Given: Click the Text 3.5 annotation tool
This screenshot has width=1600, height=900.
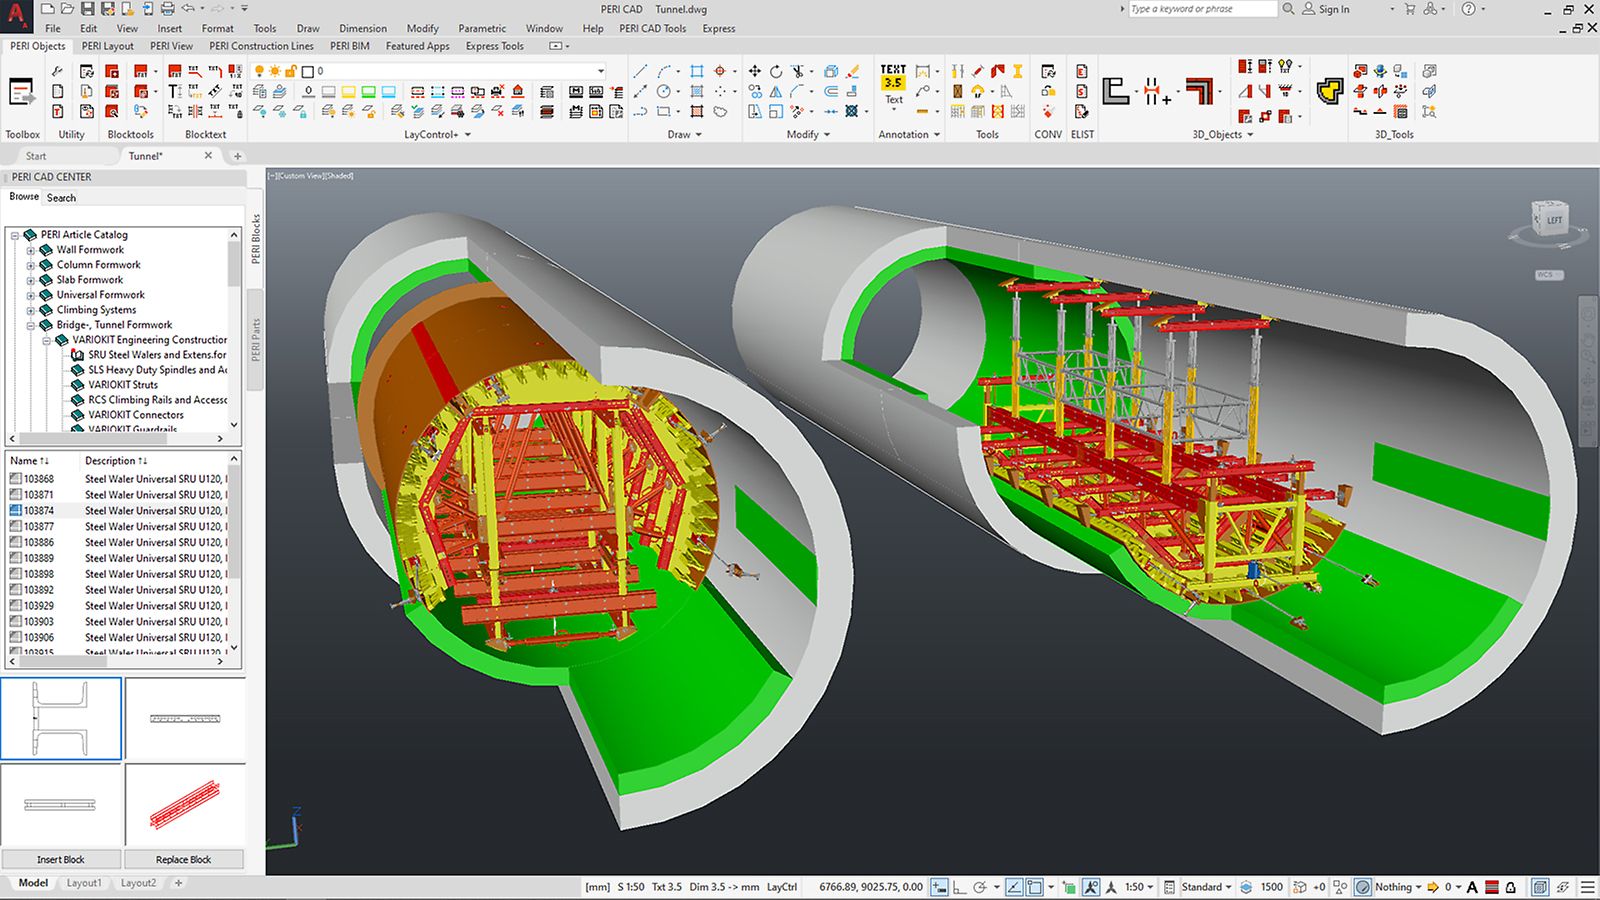Looking at the screenshot, I should tap(893, 78).
